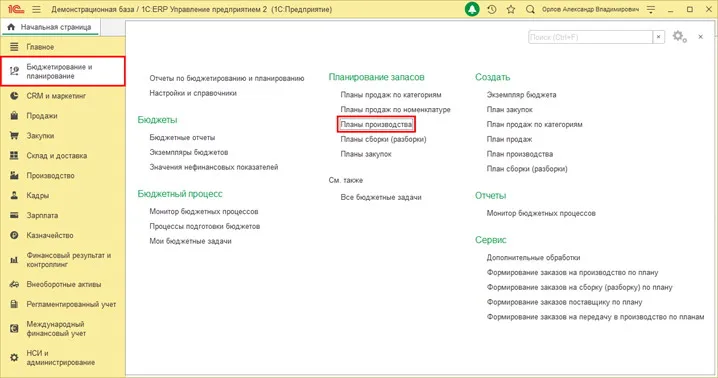718x378 pixels.
Task: Open Отчеты по бюджетированию и планированию
Action: click(x=227, y=78)
